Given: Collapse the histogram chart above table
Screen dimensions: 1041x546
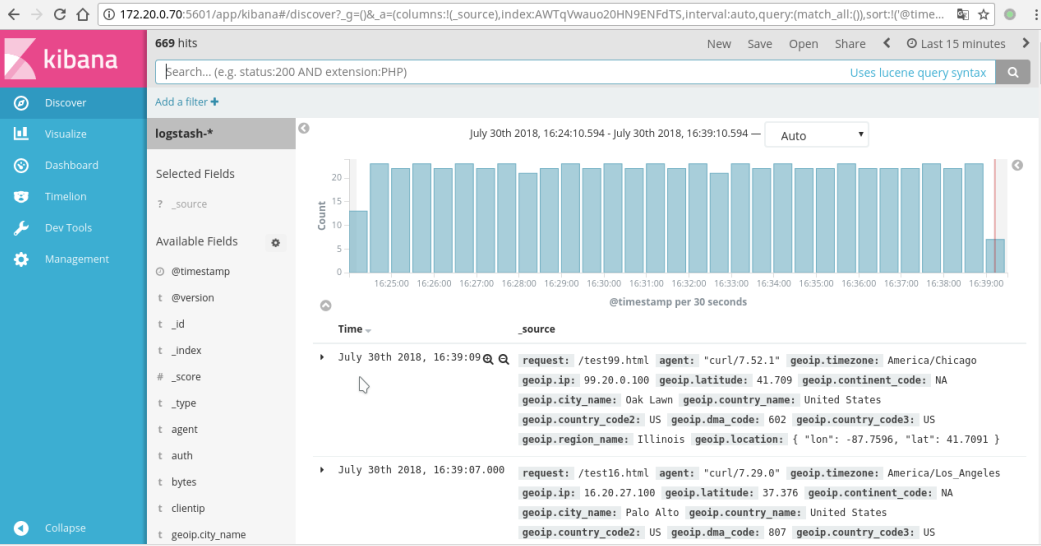Looking at the screenshot, I should click(325, 305).
